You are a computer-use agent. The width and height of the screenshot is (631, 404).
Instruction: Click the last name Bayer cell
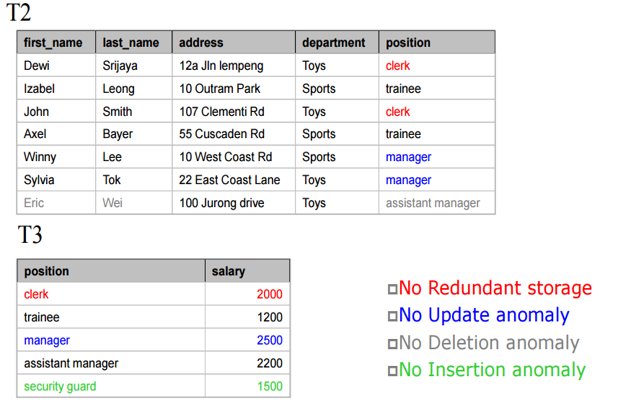[117, 134]
